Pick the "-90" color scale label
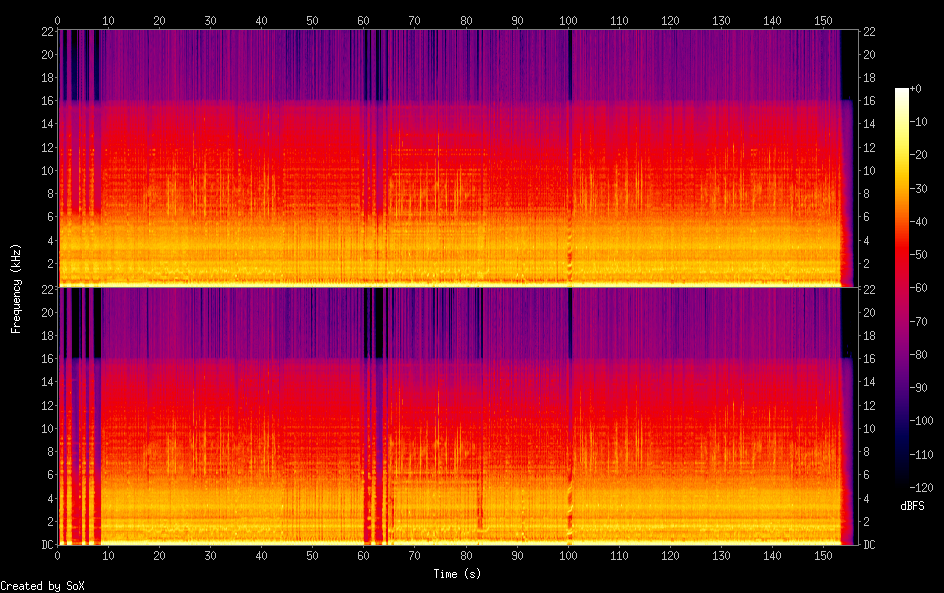 pyautogui.click(x=918, y=388)
